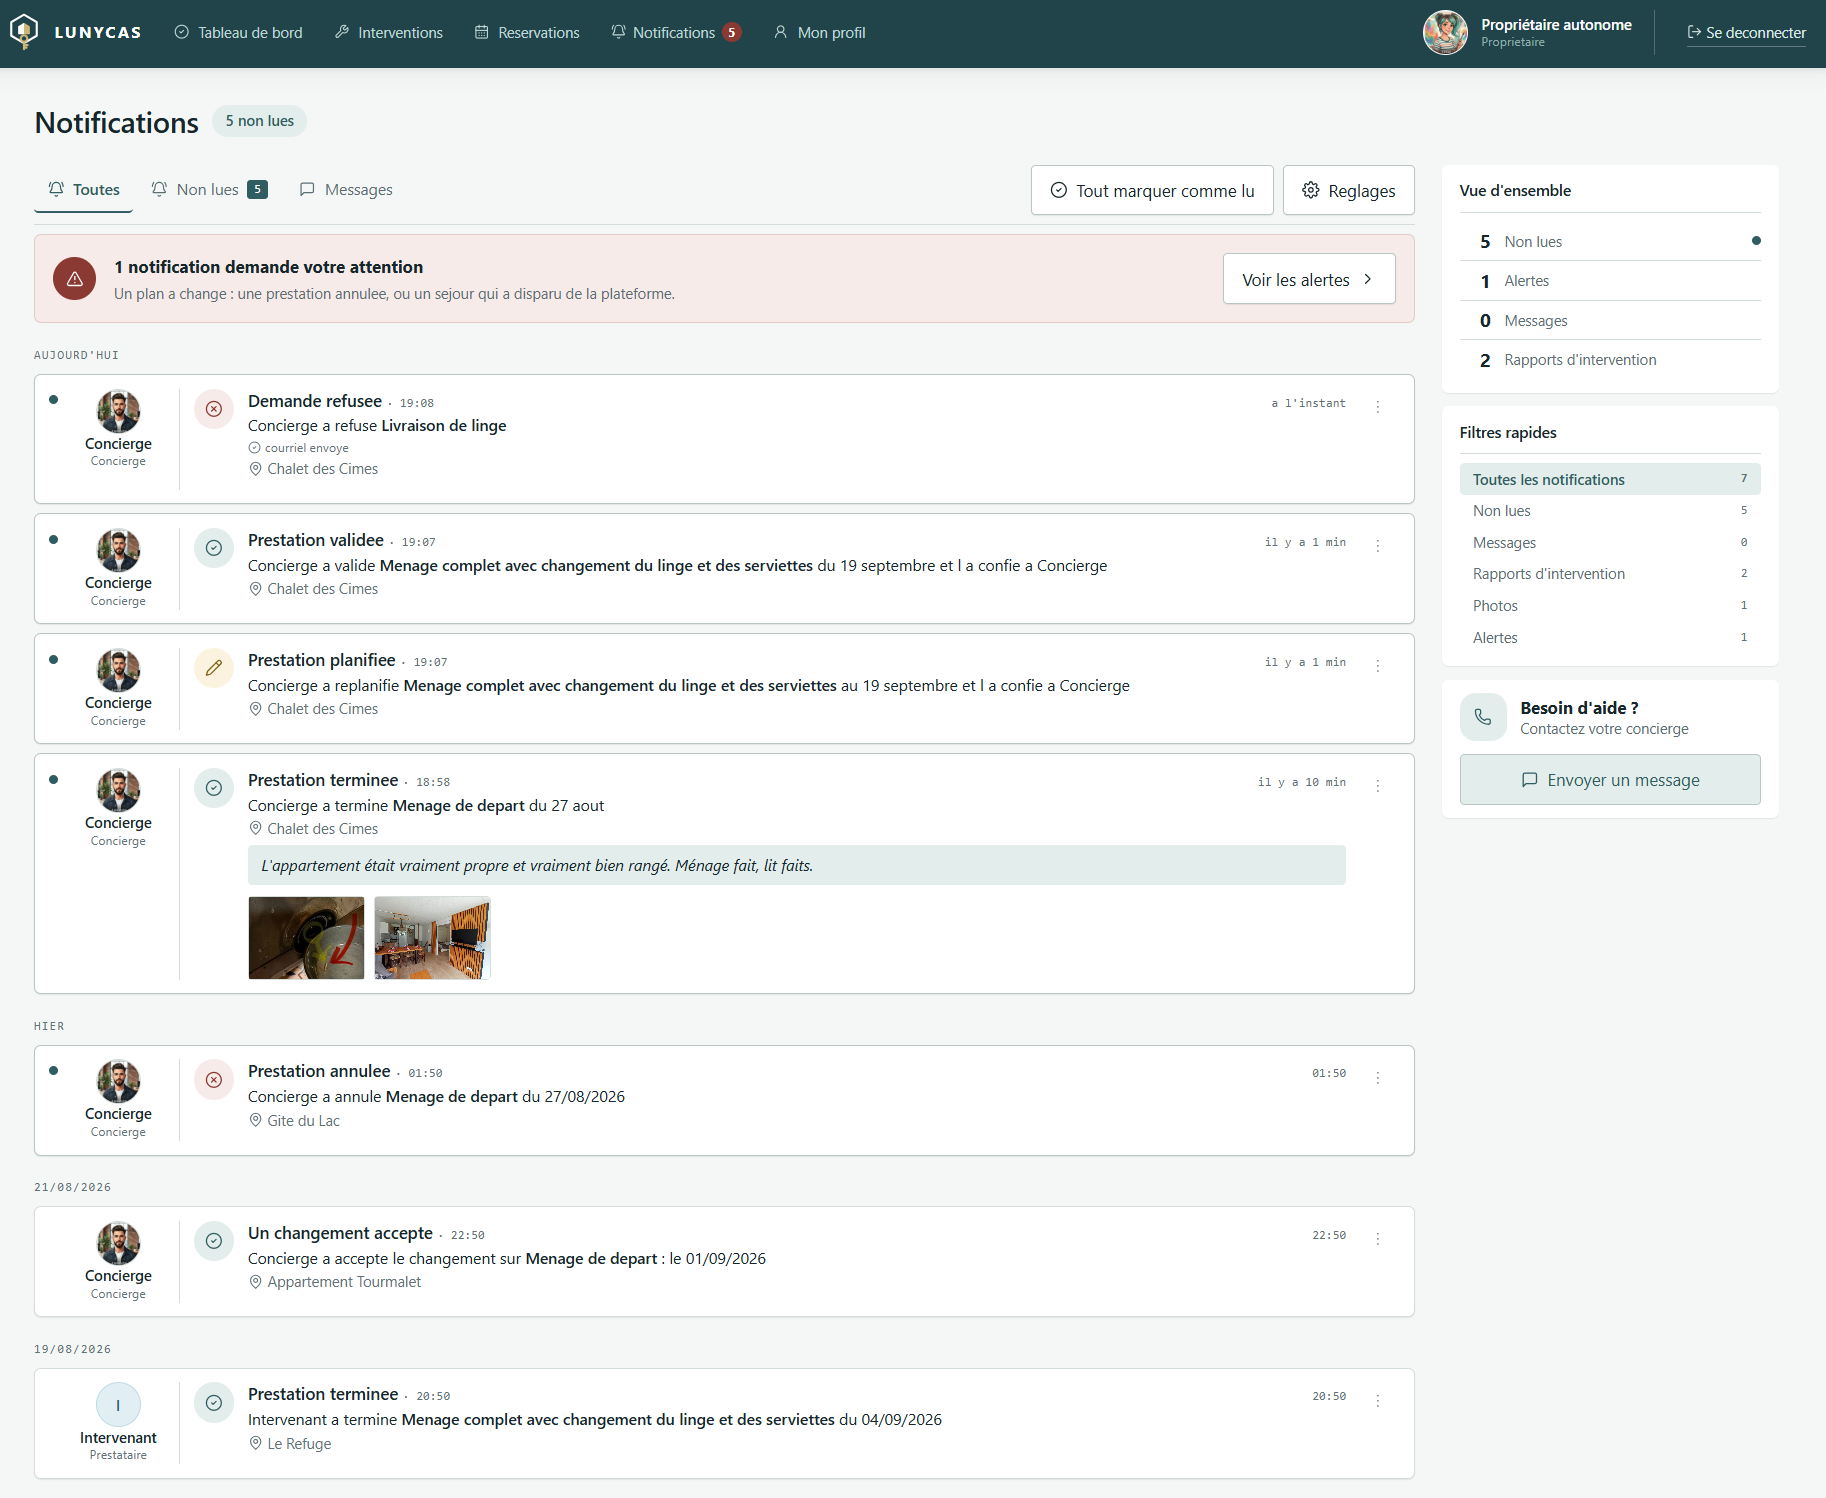Click Concierge avatar on Prestation planifiee card

coord(118,670)
